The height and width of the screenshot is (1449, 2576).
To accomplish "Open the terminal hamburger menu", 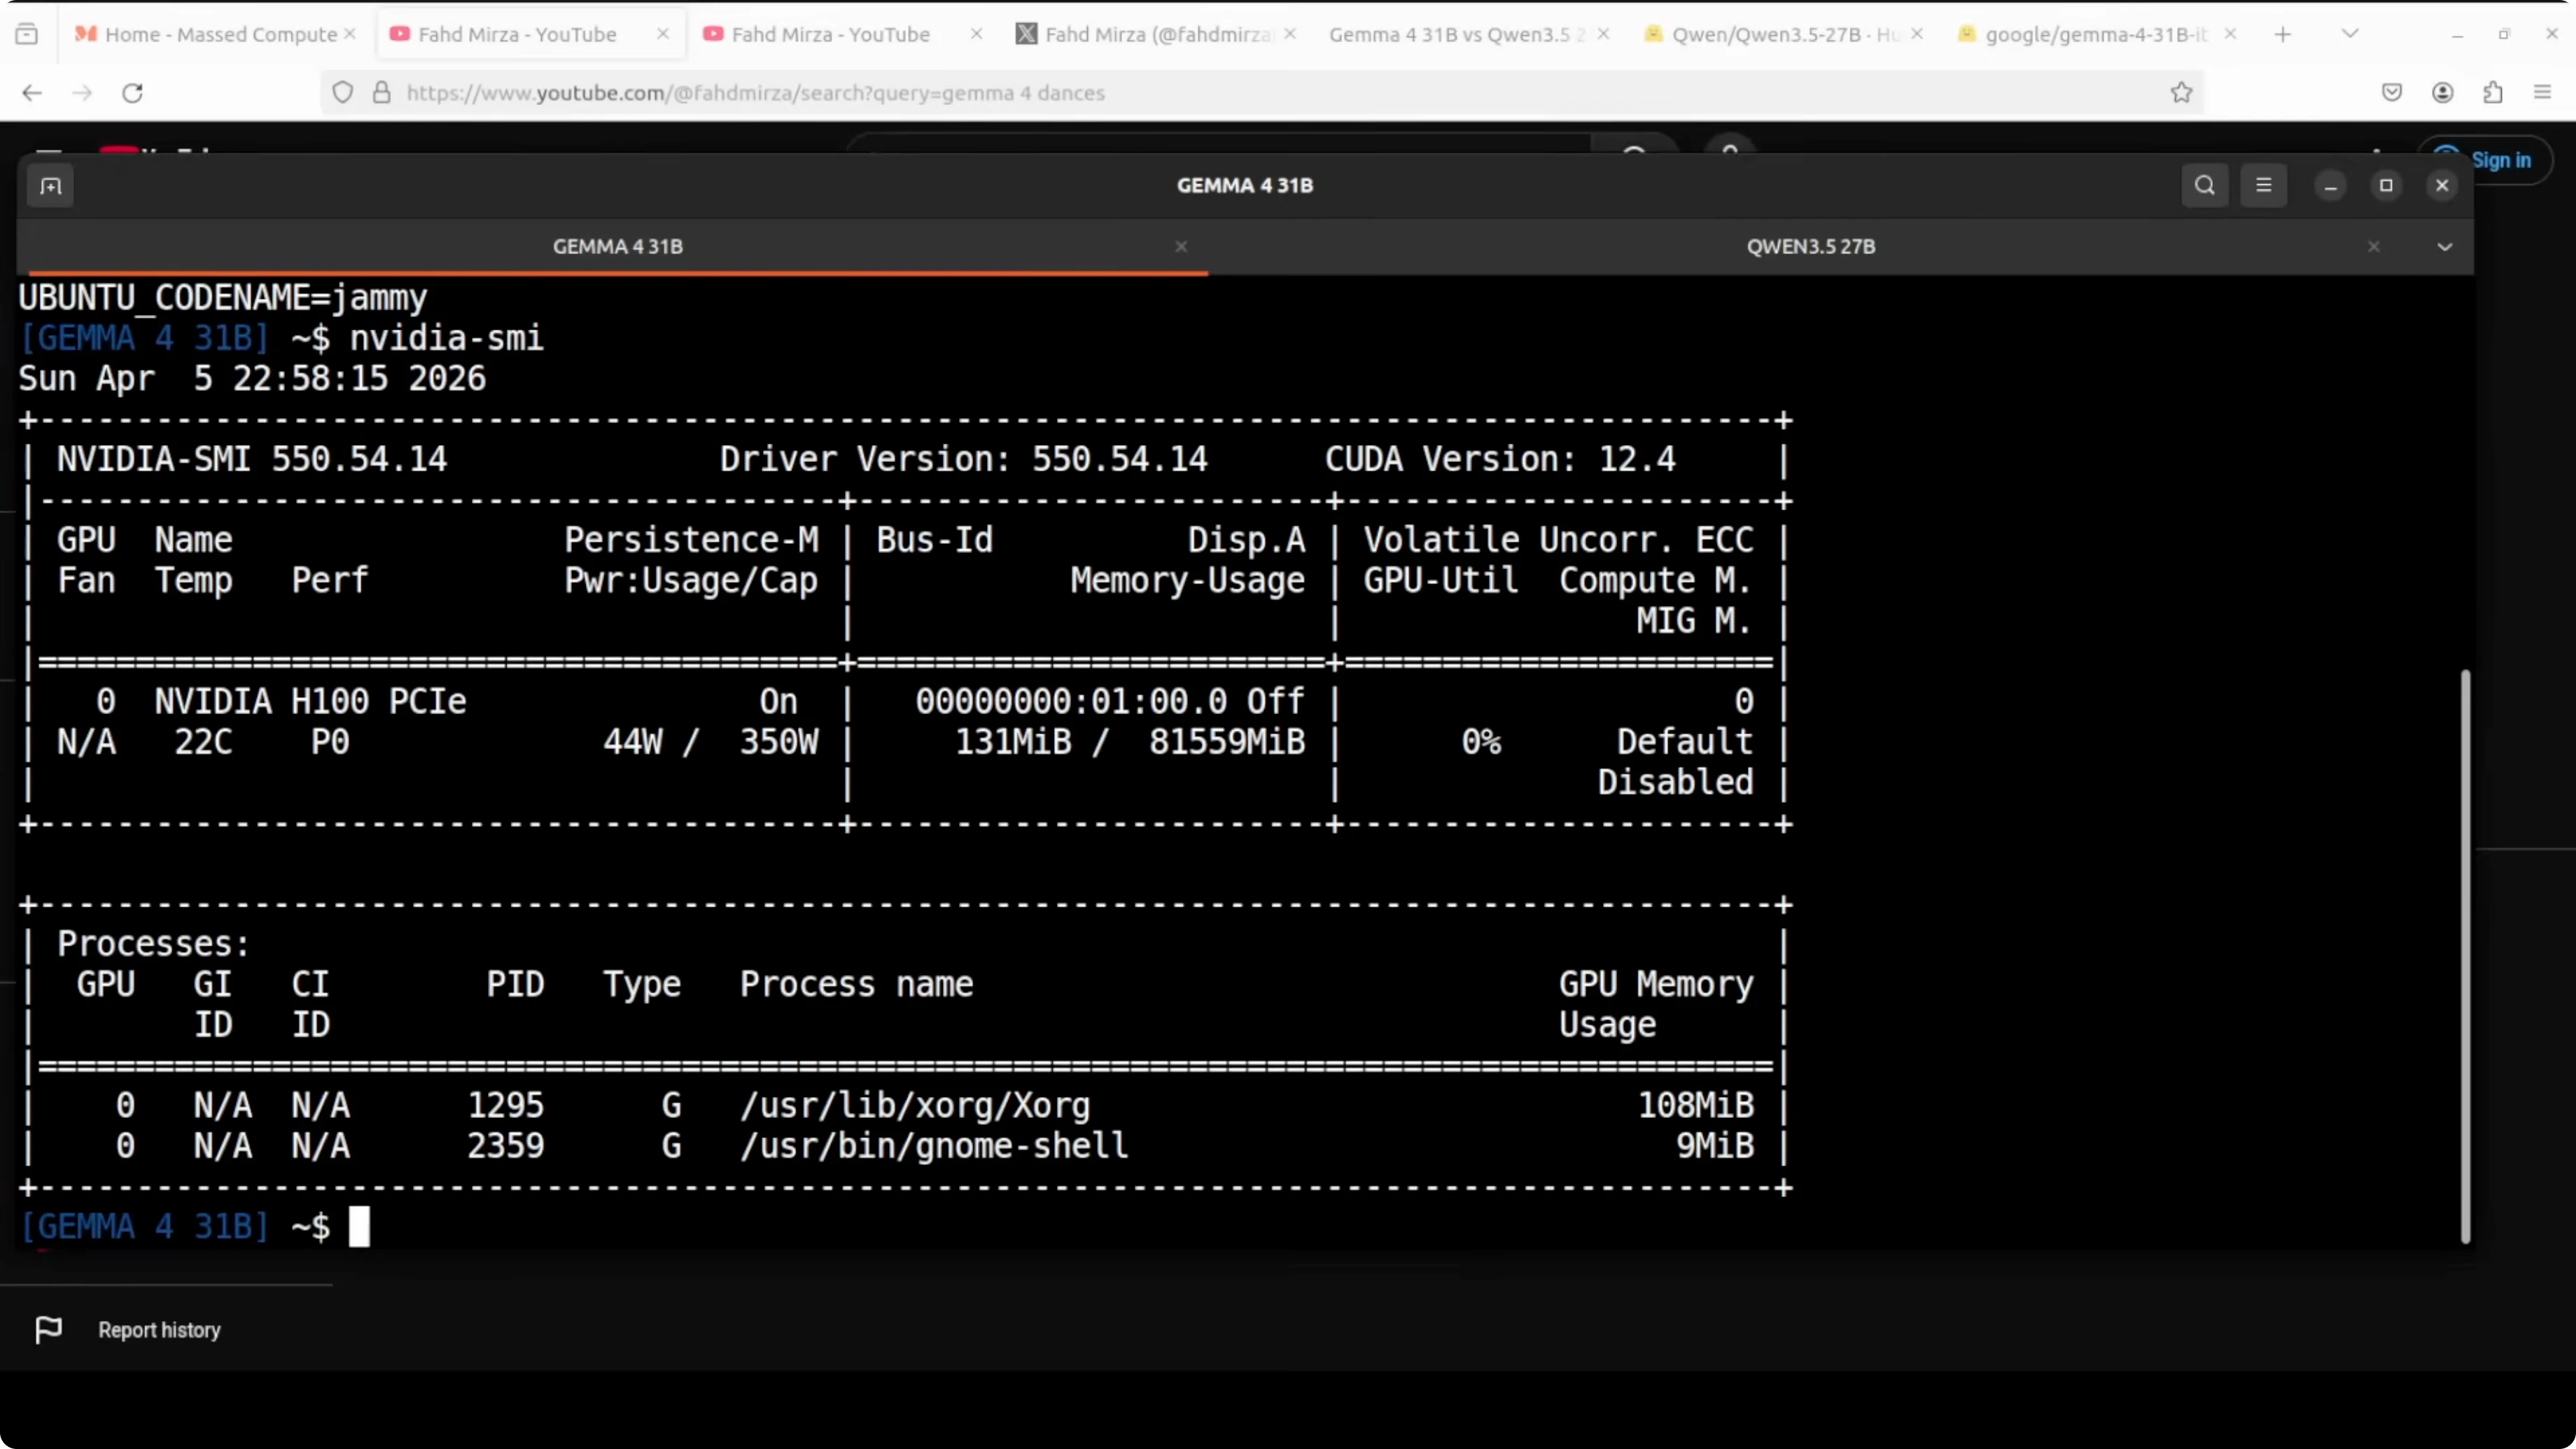I will tap(2263, 186).
